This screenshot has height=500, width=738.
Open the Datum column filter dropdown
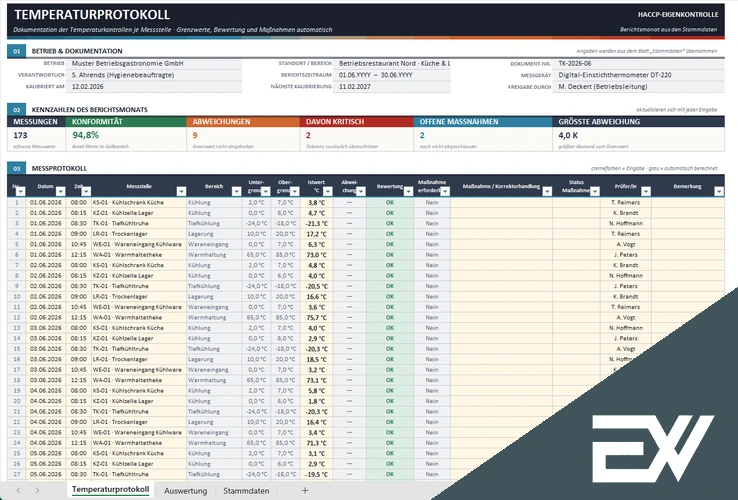60,191
